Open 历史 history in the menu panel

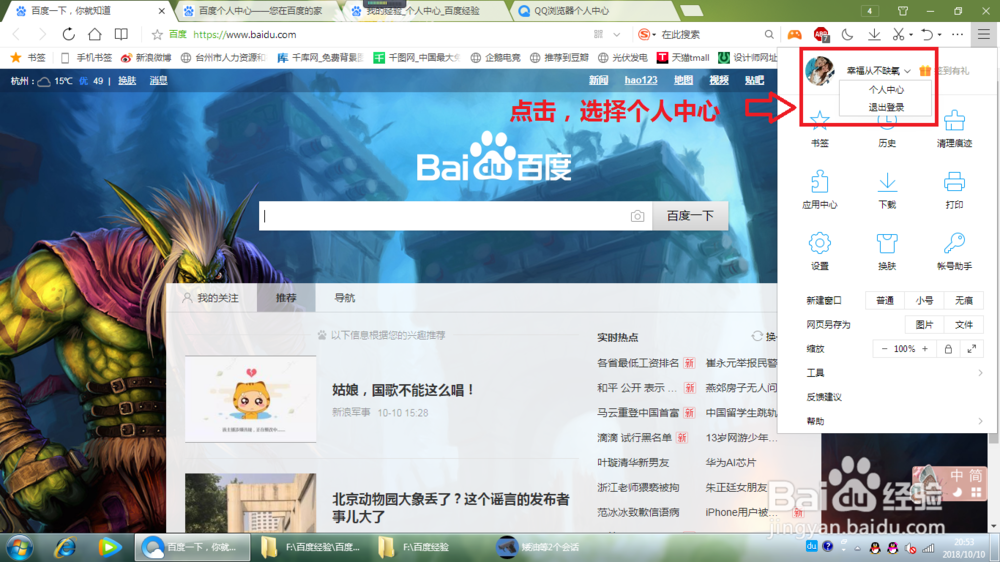click(x=887, y=129)
